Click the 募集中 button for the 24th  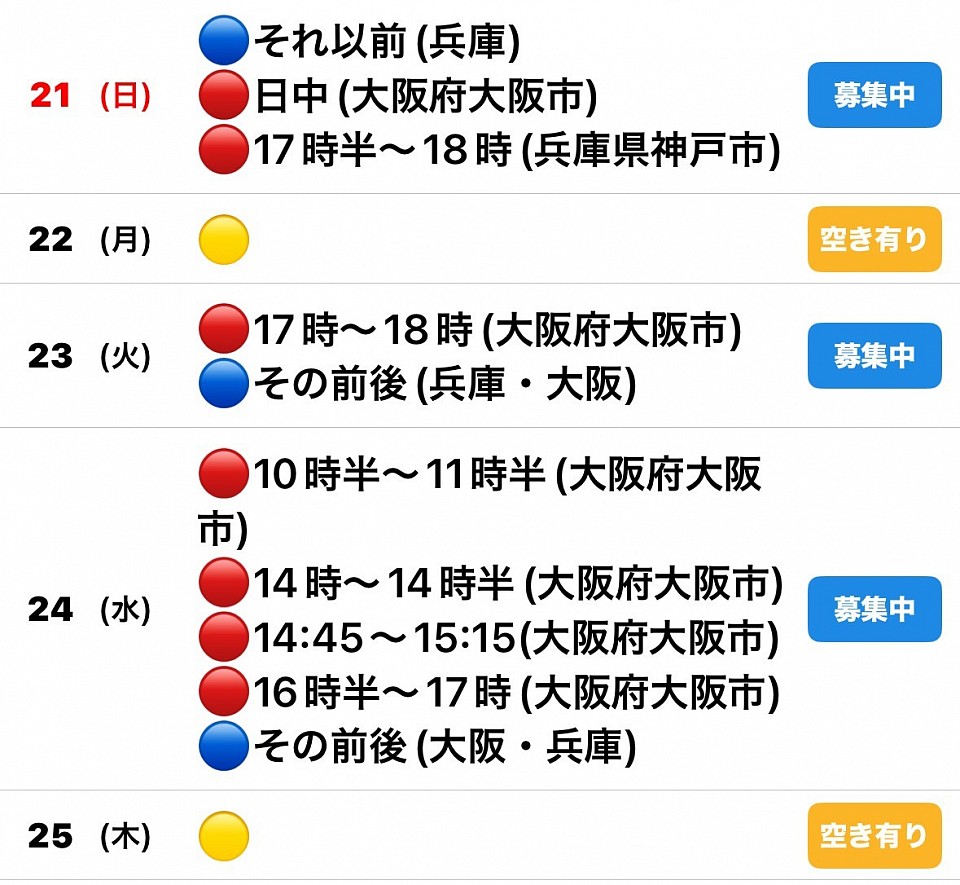point(874,608)
